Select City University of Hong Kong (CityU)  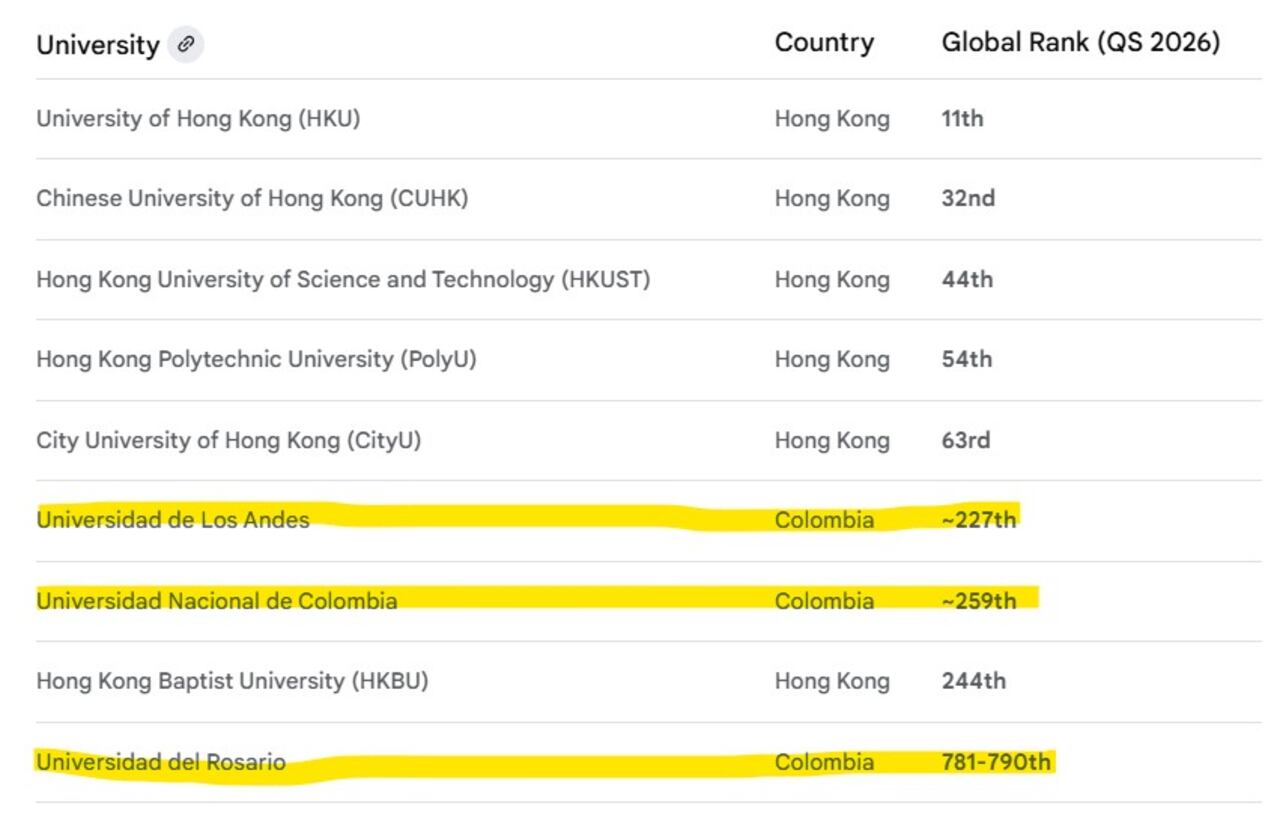tap(228, 441)
